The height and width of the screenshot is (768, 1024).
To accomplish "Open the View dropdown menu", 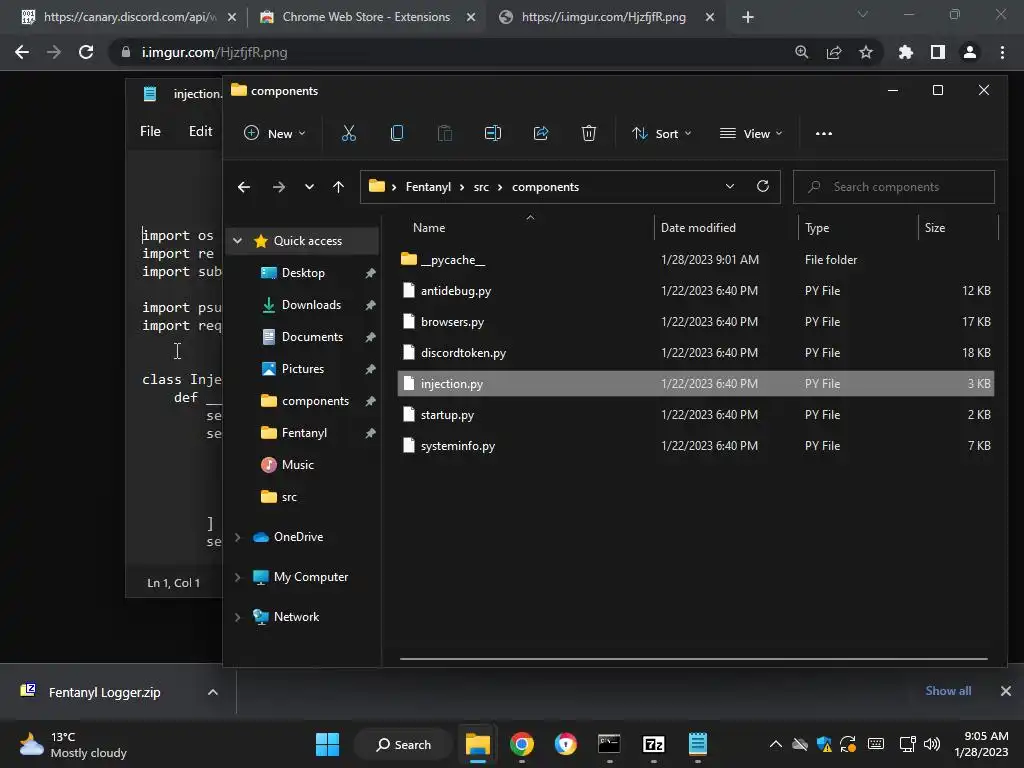I will tap(750, 133).
